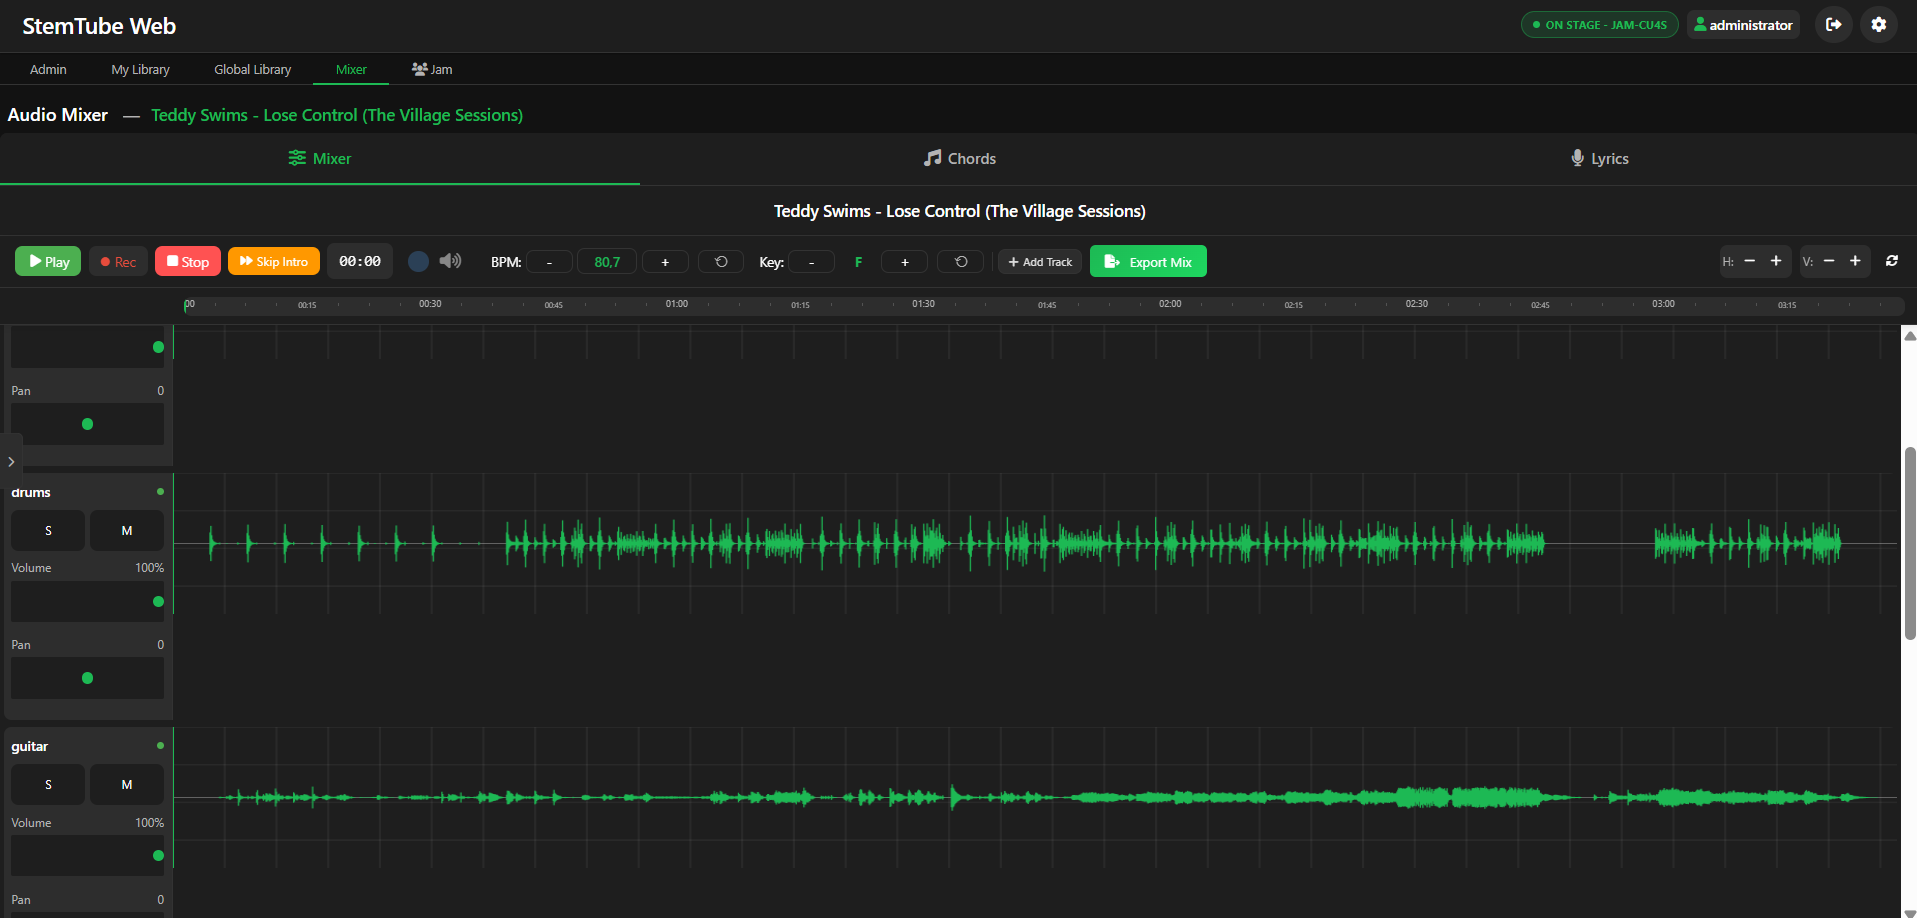Click the logout icon in the header
The image size is (1917, 918).
coord(1833,25)
